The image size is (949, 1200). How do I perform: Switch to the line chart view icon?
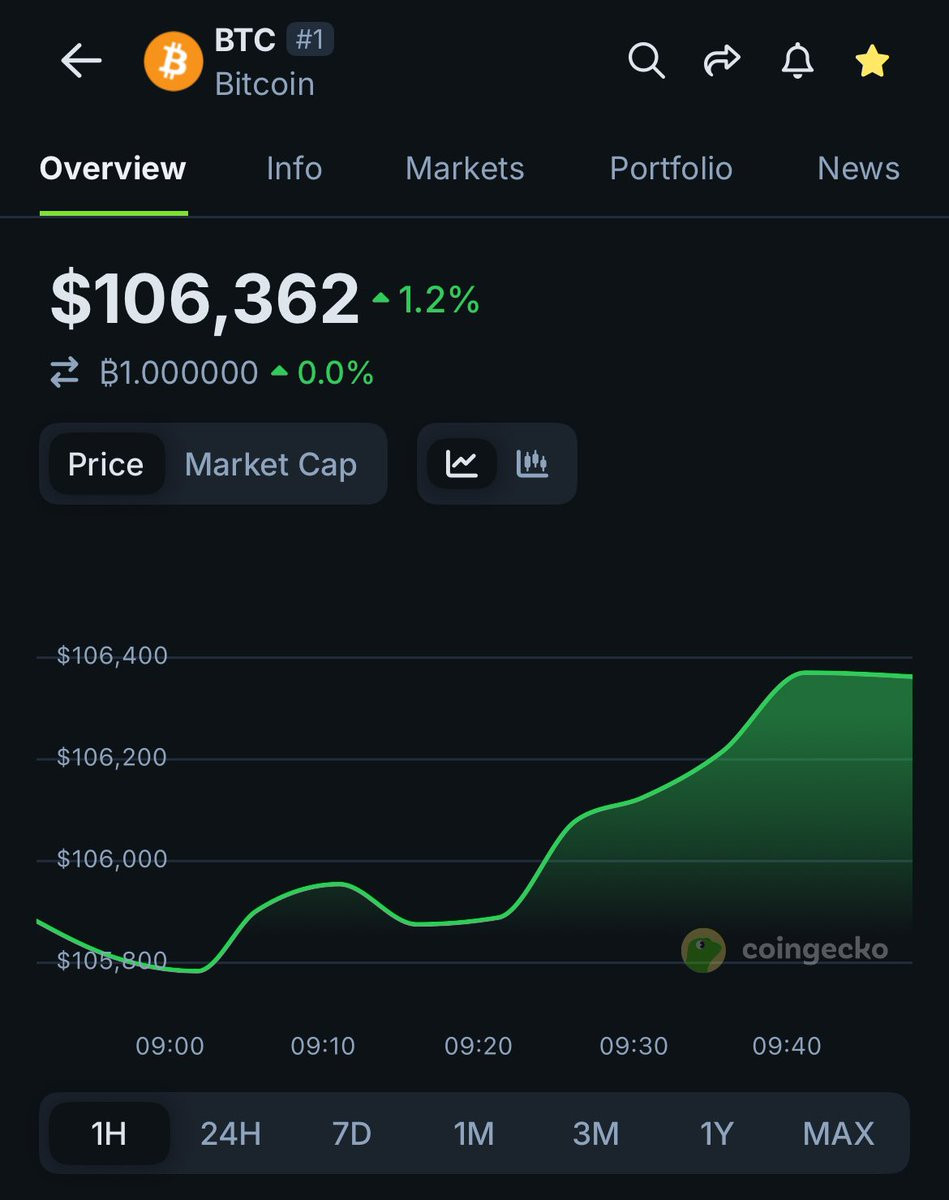pos(462,463)
